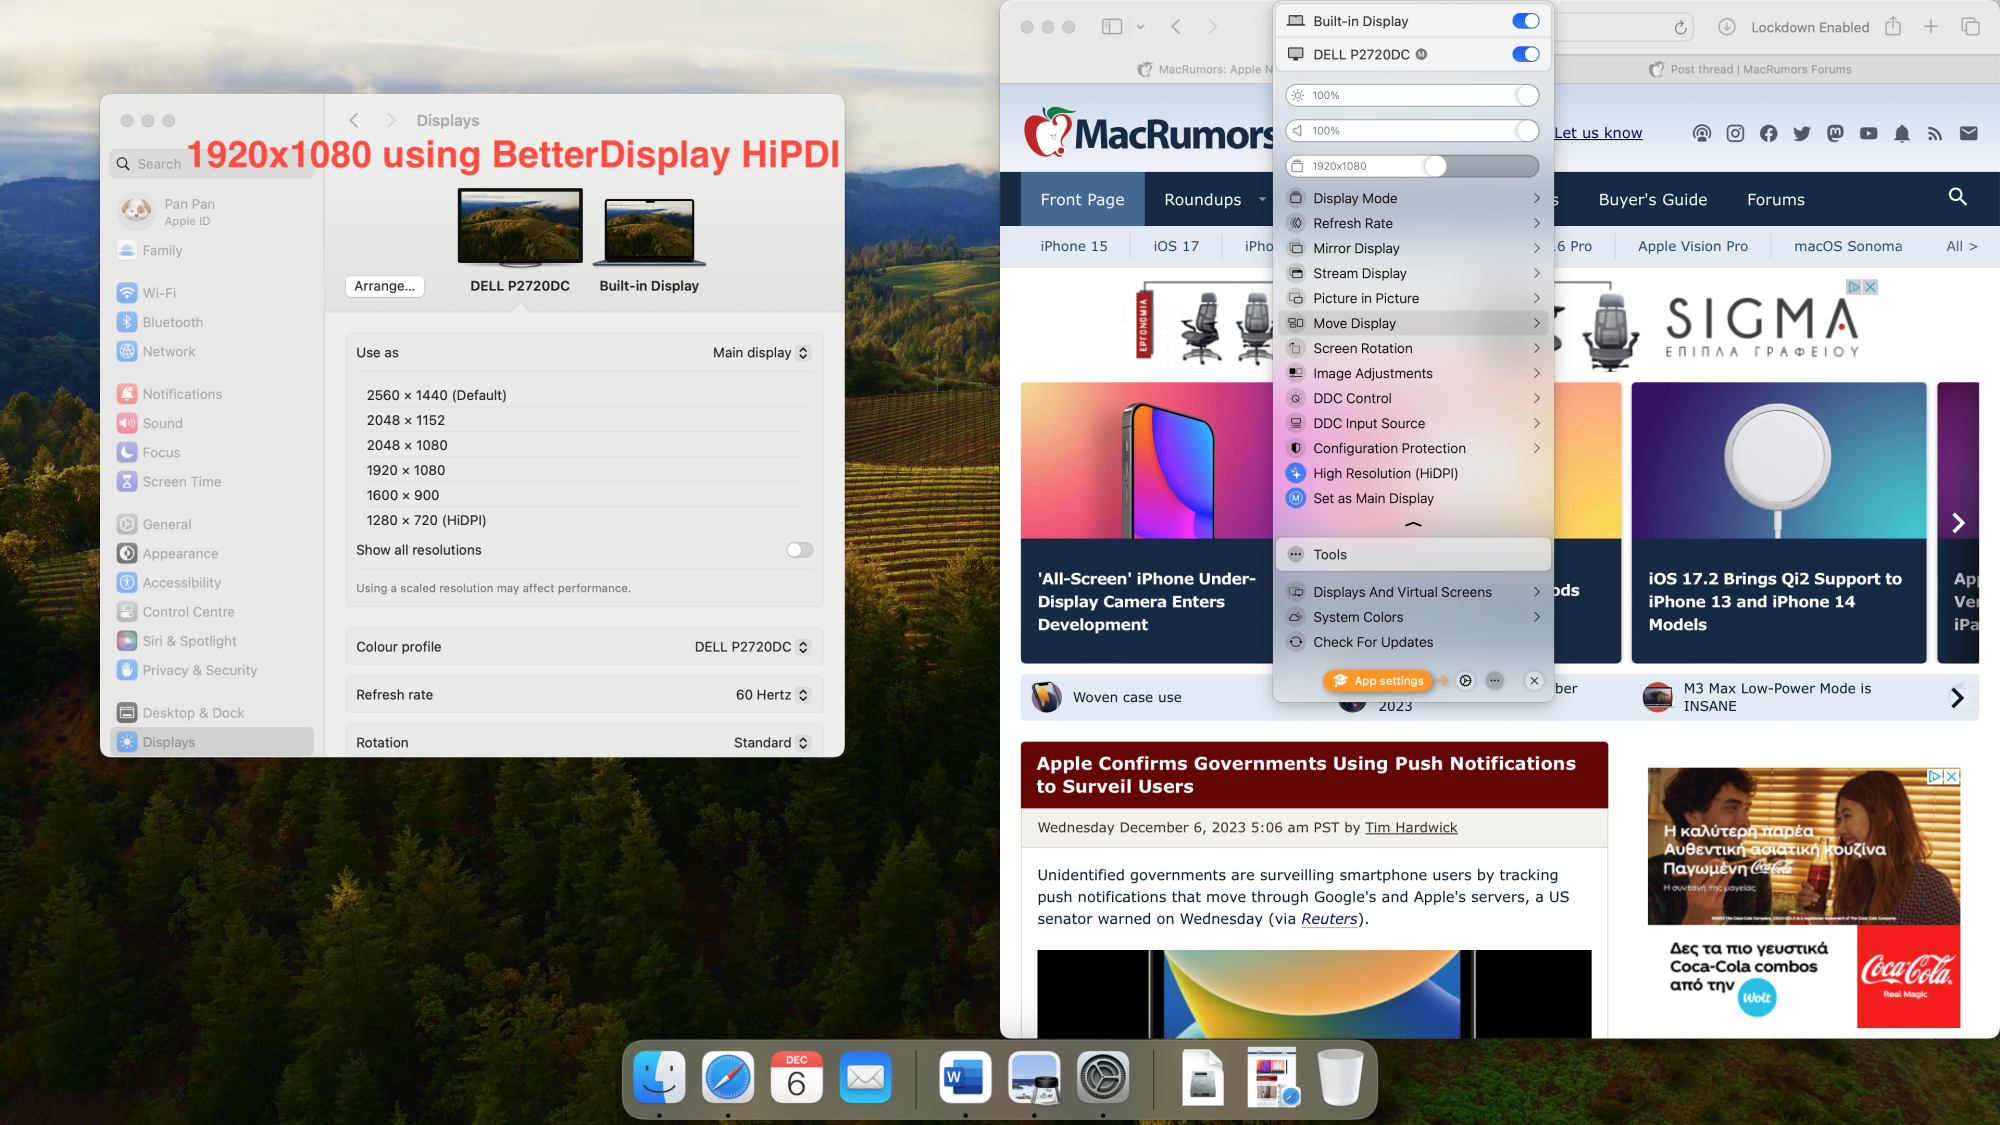This screenshot has height=1125, width=2000.
Task: Click MacRumors Instagram icon in header
Action: 1735,133
